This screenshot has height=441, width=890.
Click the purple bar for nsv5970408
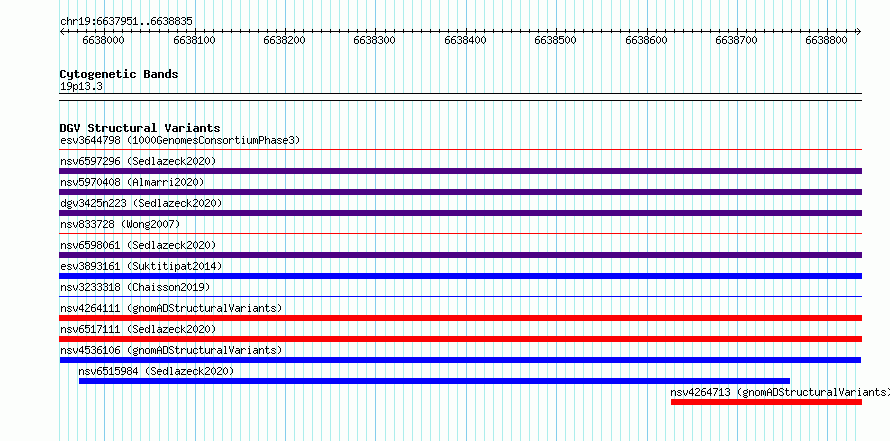click(460, 192)
